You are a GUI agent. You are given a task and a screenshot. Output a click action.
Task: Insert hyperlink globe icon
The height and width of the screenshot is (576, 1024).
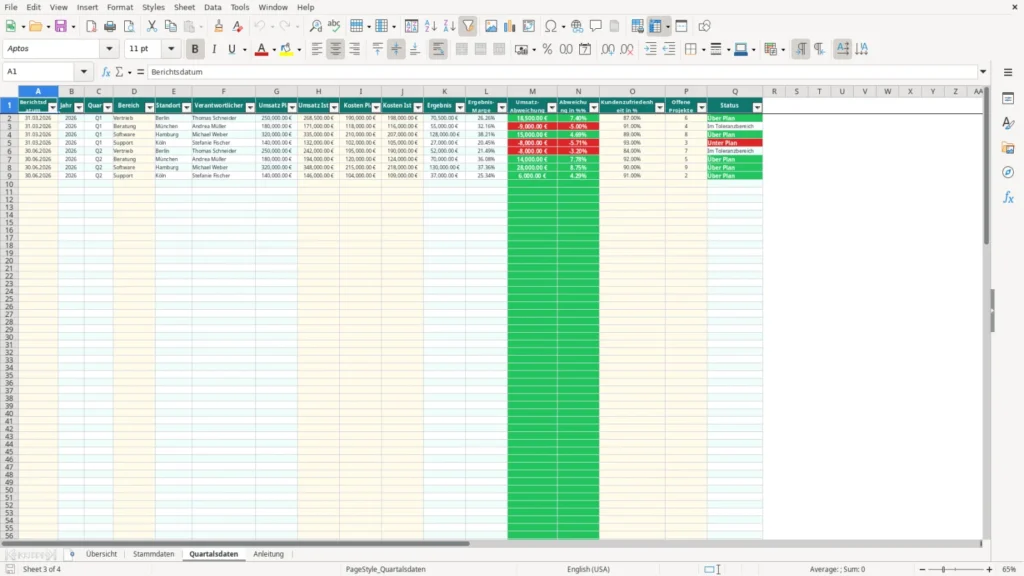pos(577,26)
